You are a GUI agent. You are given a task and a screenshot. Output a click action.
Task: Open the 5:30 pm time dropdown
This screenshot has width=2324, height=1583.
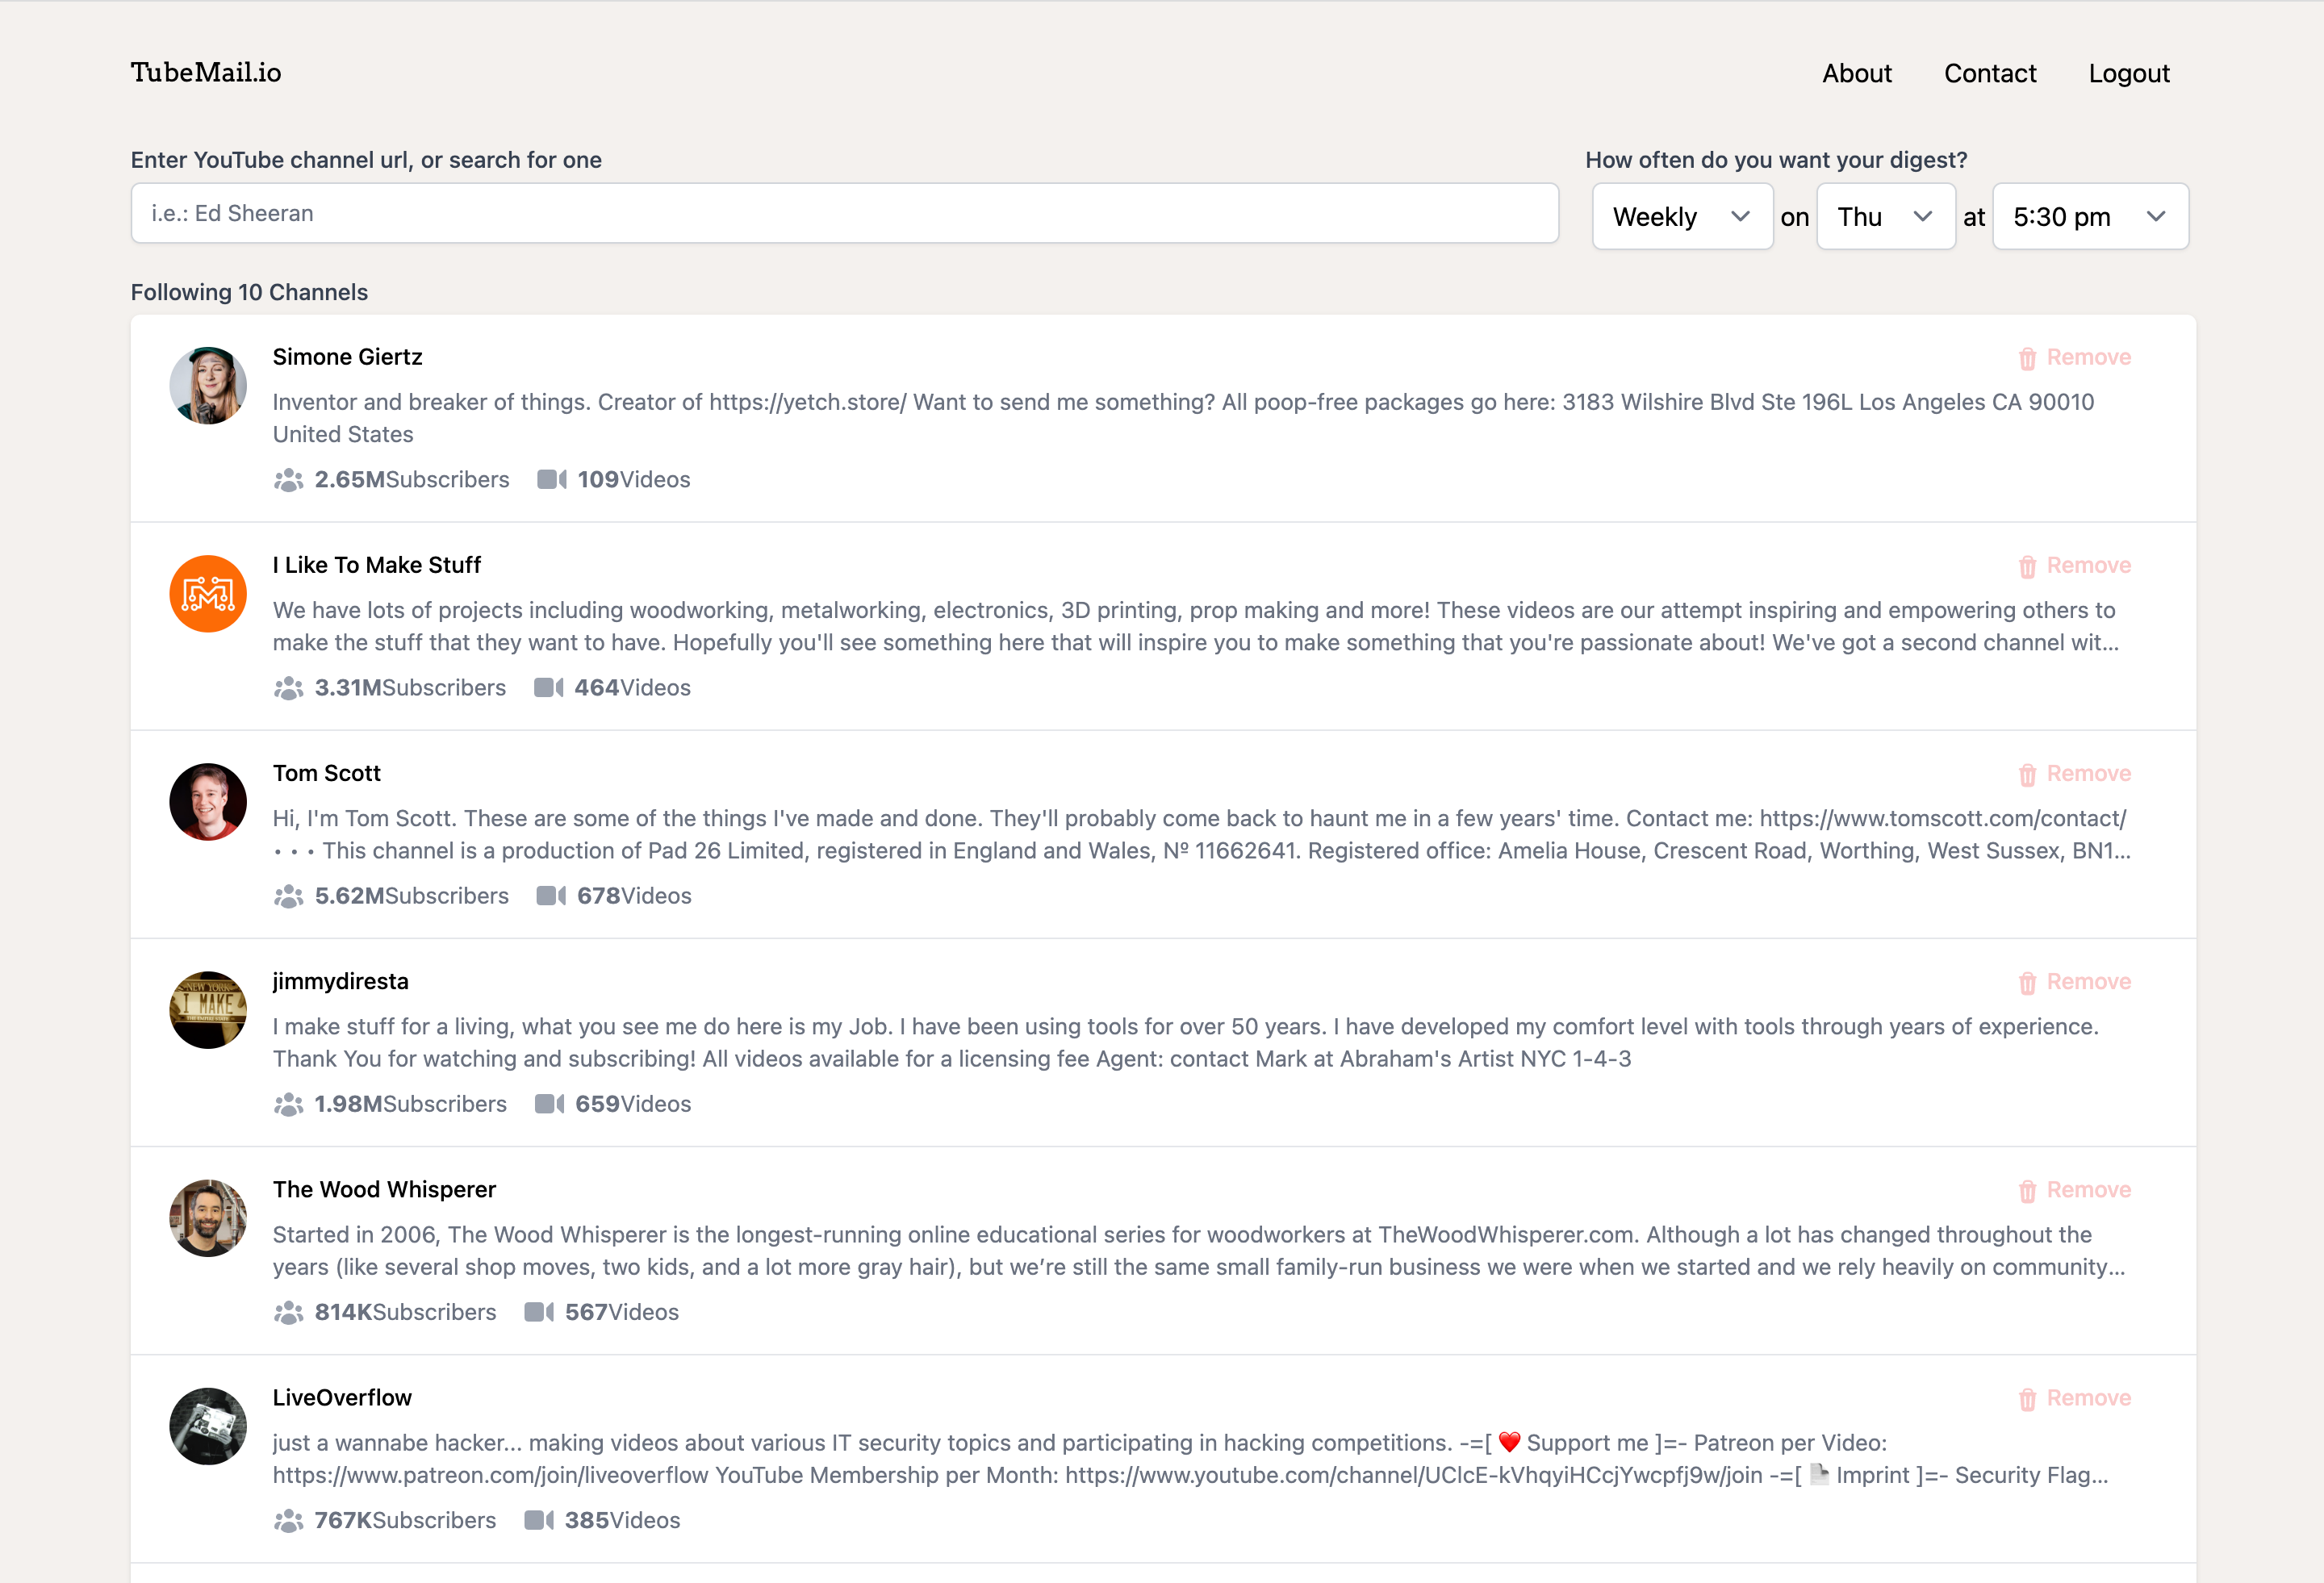pyautogui.click(x=2090, y=216)
